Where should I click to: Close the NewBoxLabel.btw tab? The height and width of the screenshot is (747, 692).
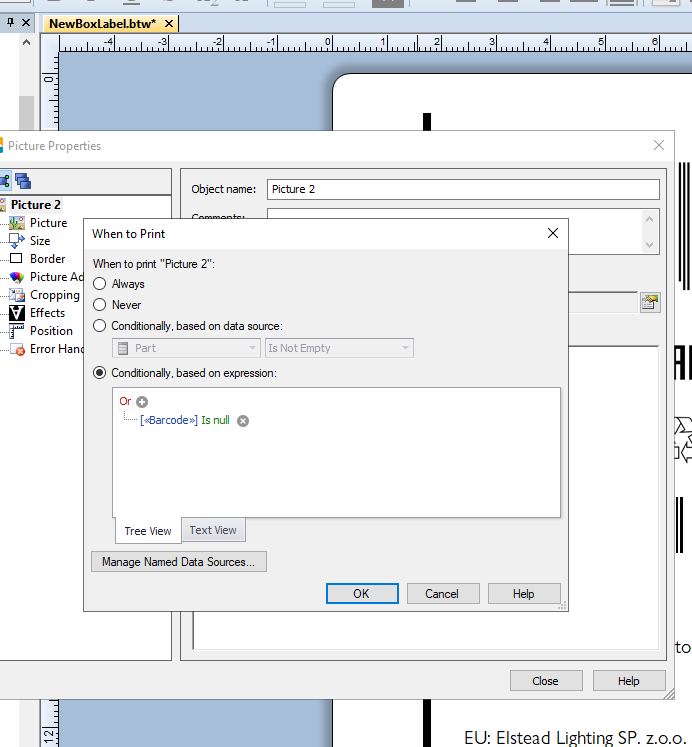tap(169, 24)
